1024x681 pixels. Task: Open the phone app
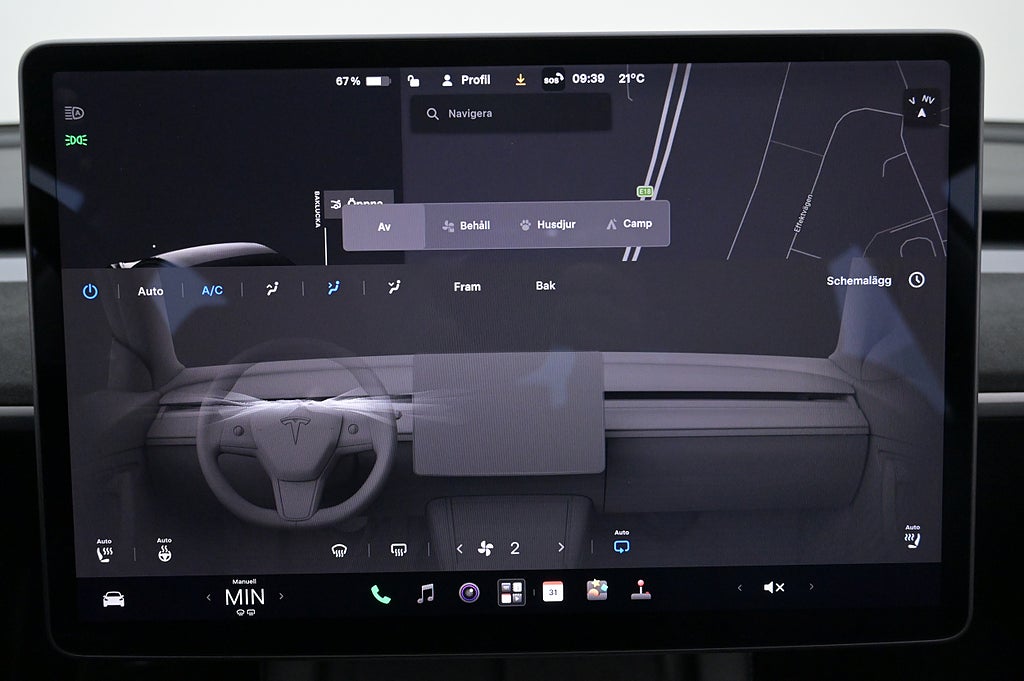[381, 594]
